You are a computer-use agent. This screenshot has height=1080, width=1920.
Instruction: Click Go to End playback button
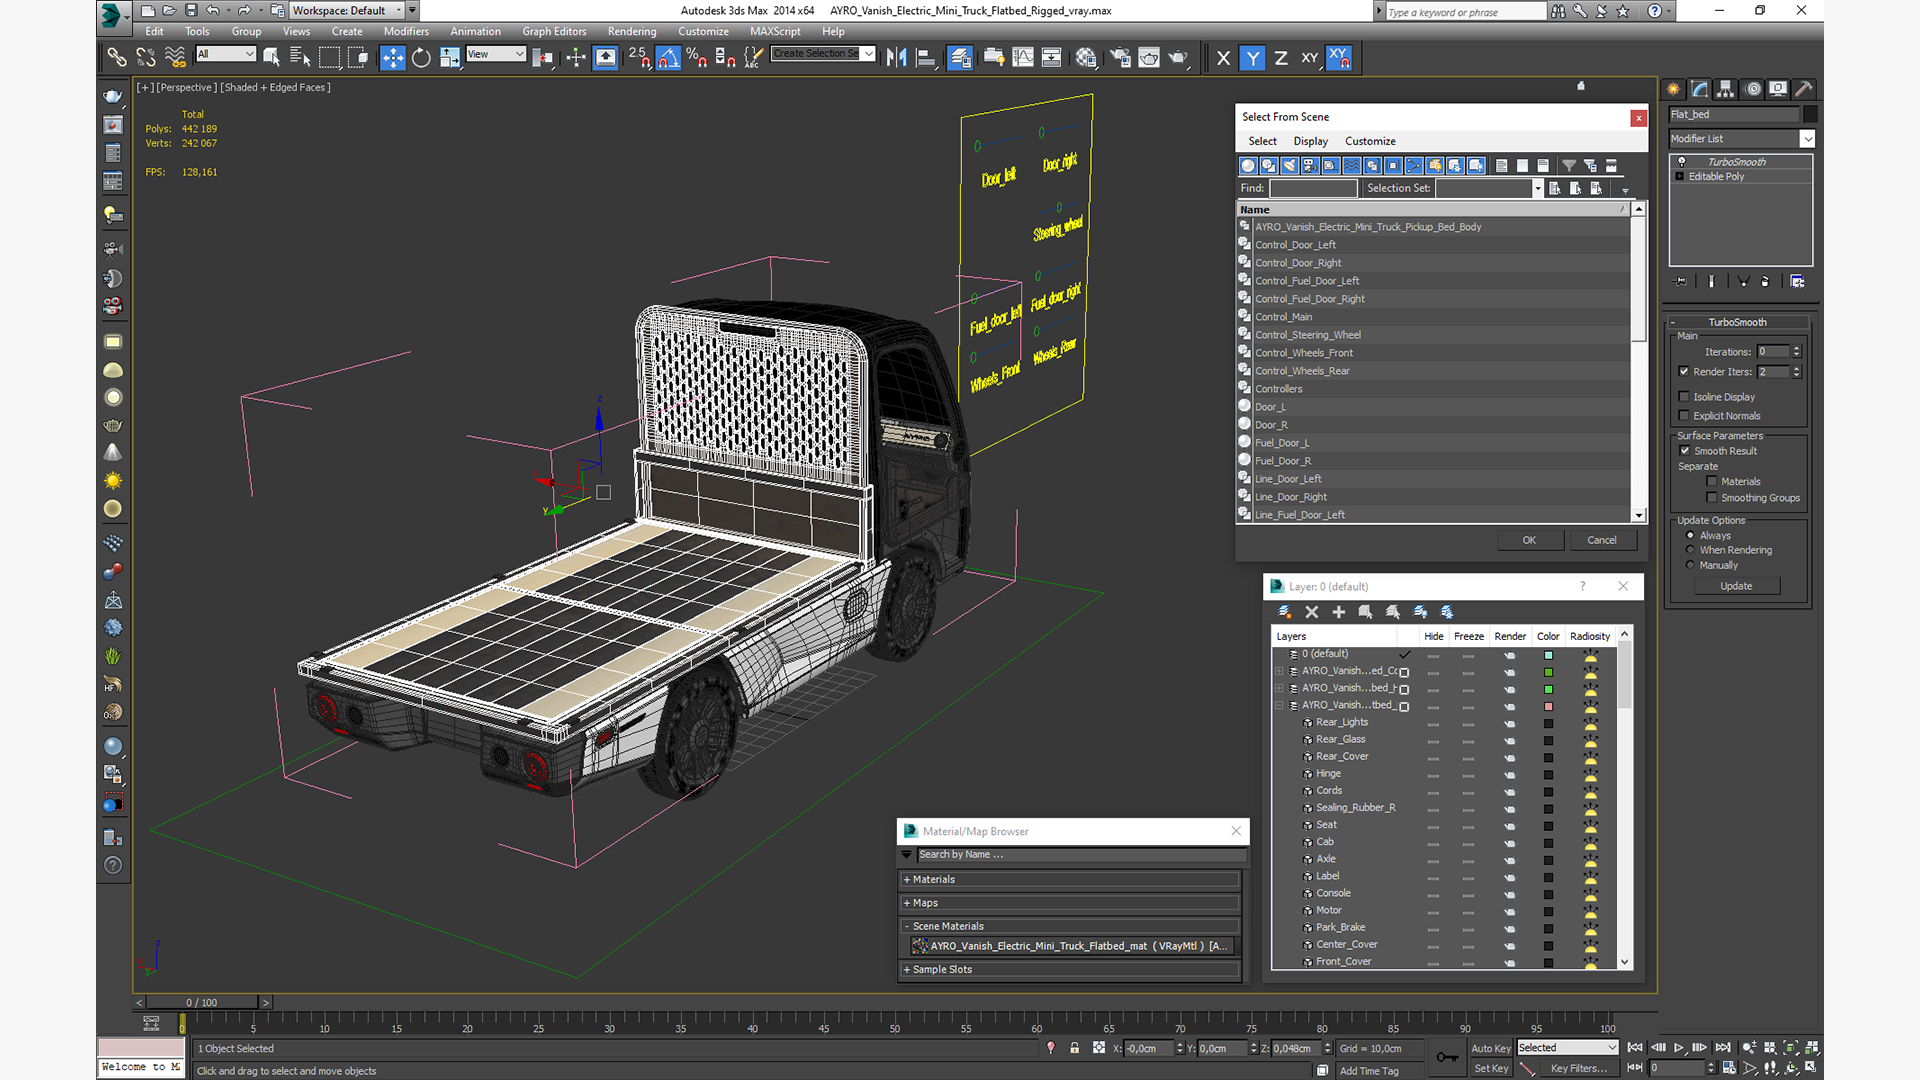tap(1723, 1048)
